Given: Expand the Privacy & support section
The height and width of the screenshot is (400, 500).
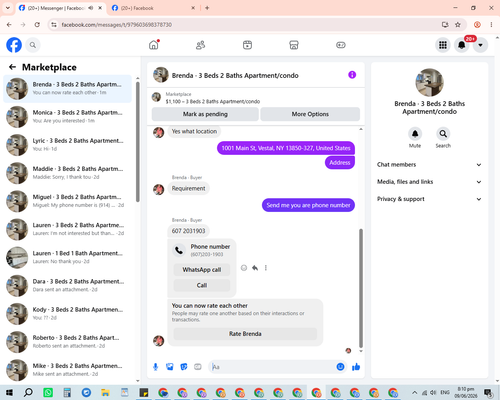Looking at the screenshot, I should tap(429, 199).
